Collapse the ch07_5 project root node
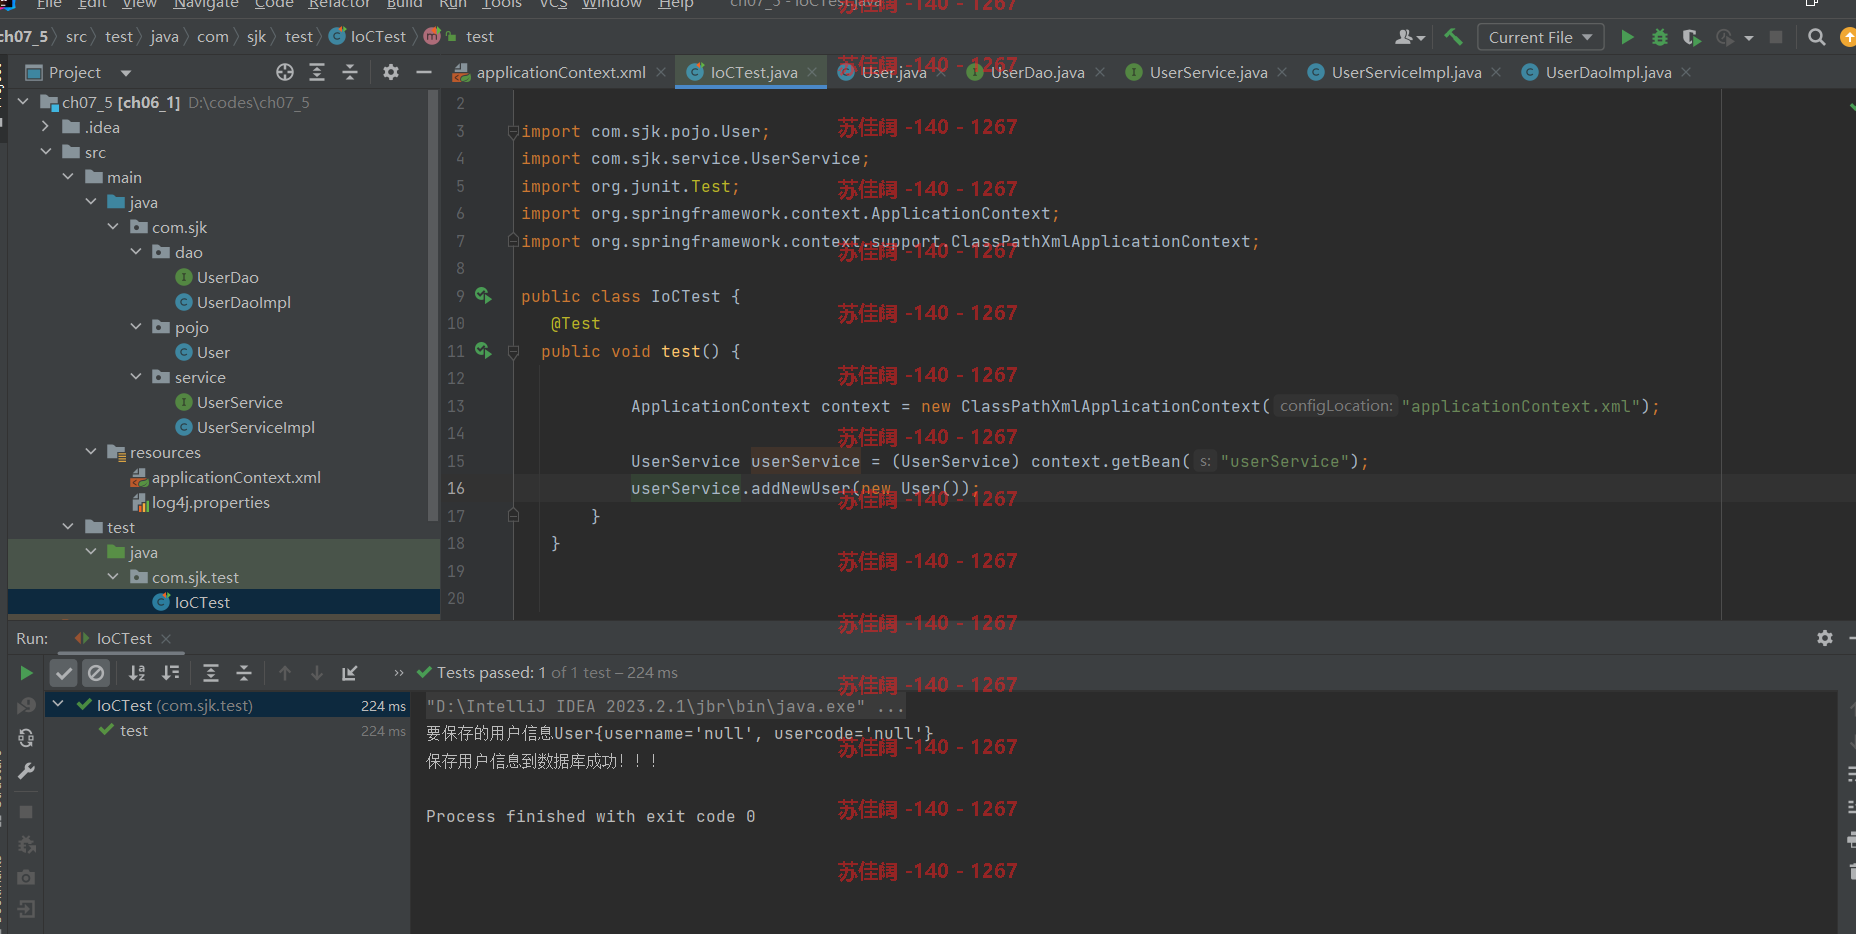This screenshot has width=1856, height=934. tap(24, 101)
